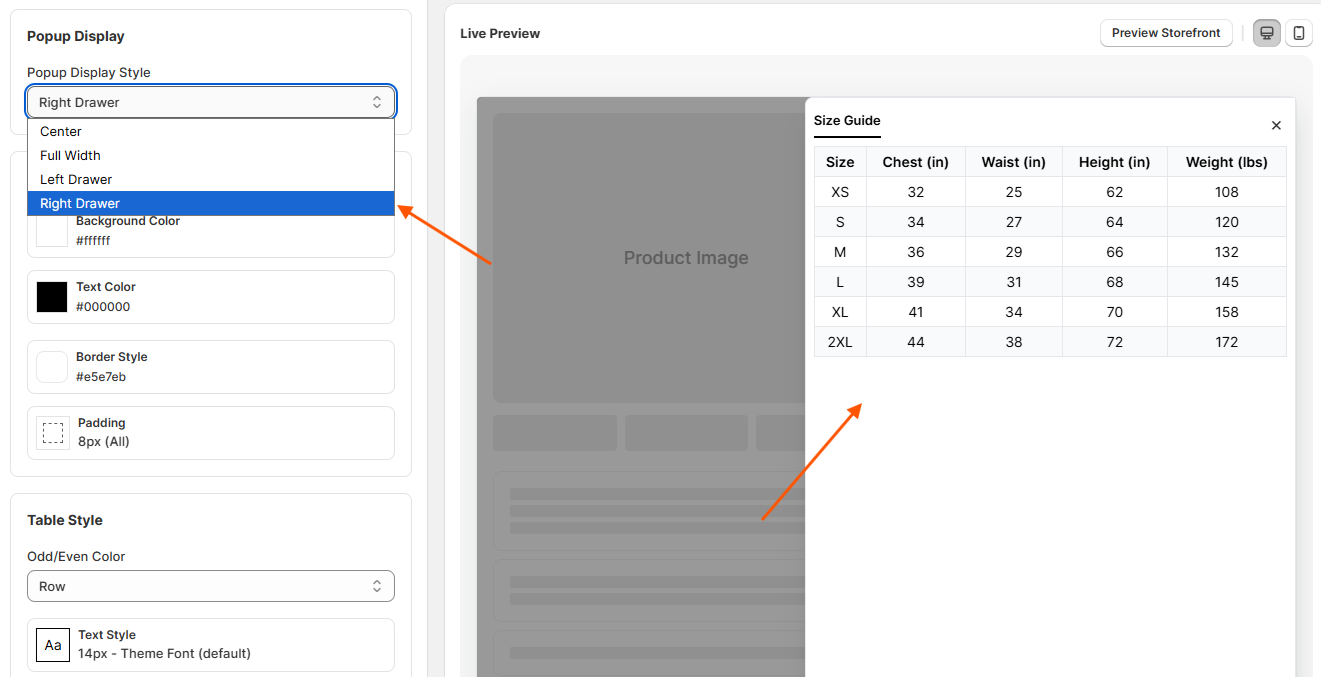Choose Left Drawer option
1321x678 pixels.
(x=211, y=179)
